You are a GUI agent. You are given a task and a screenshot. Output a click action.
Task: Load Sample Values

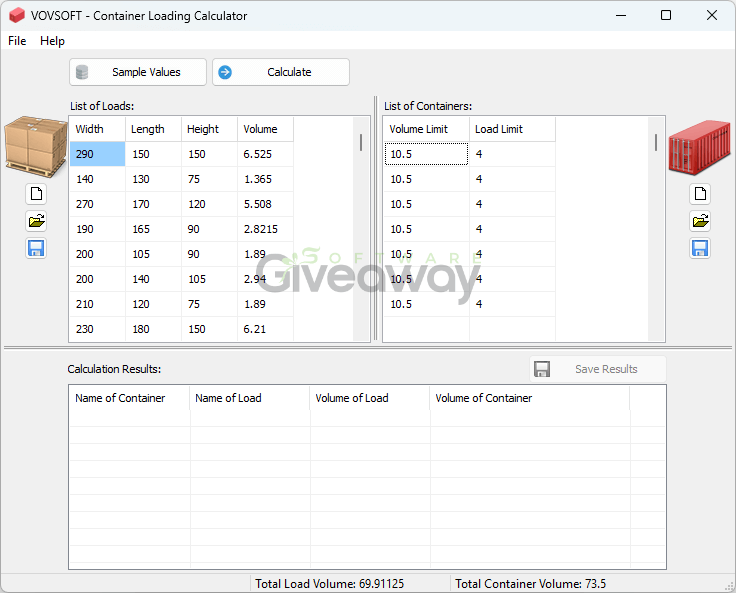pyautogui.click(x=138, y=72)
